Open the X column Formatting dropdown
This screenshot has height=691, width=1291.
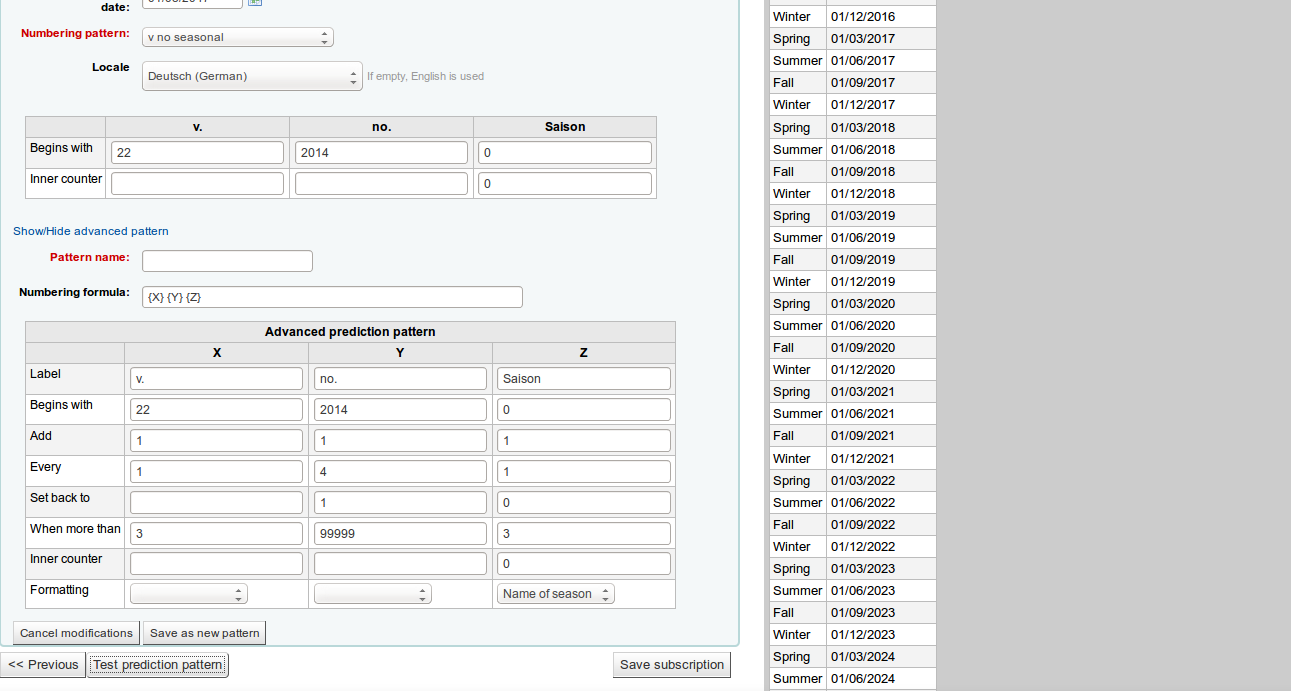click(x=188, y=594)
